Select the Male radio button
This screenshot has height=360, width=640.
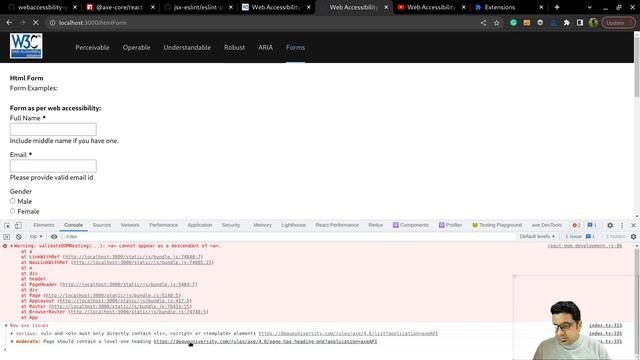tap(13, 201)
